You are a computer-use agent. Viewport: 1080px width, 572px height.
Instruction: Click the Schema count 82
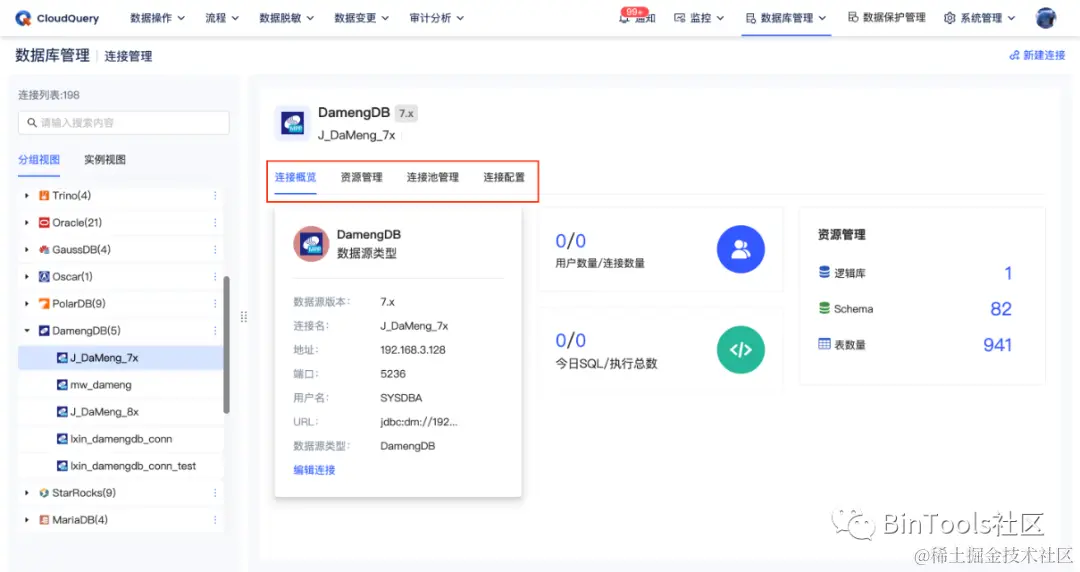tap(1001, 309)
